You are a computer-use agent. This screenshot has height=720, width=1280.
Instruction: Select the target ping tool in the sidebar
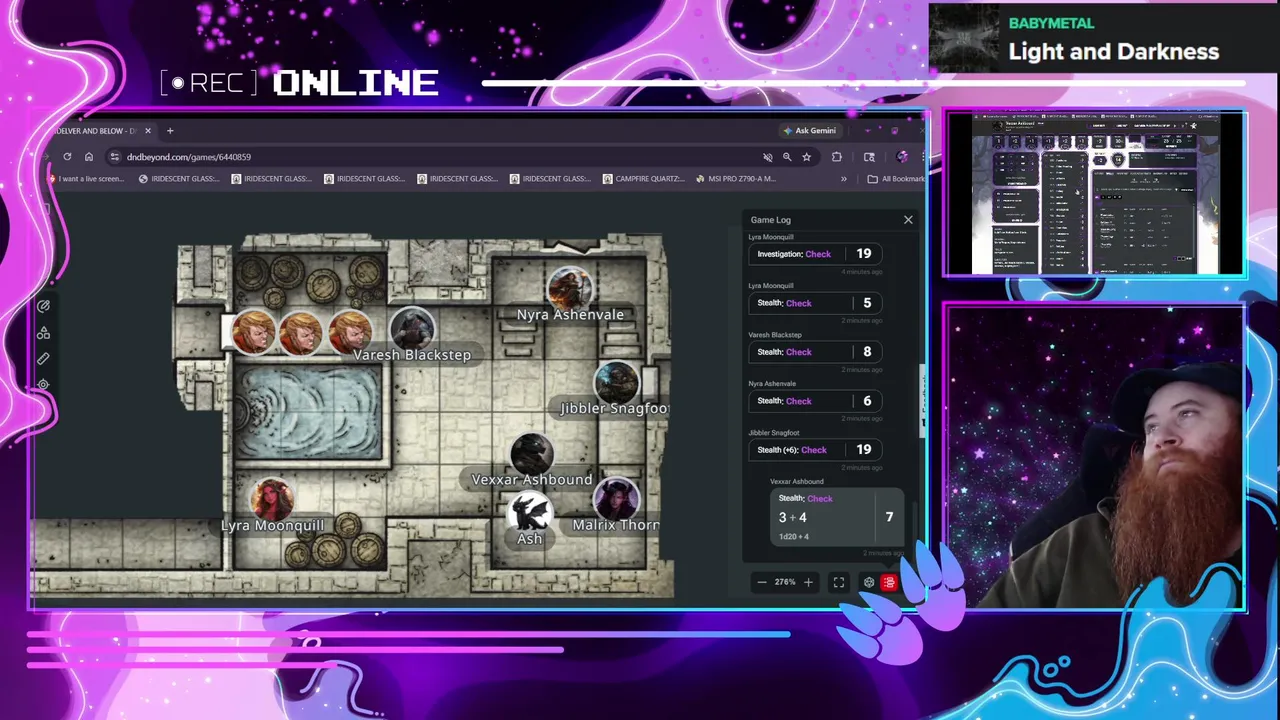[x=43, y=385]
